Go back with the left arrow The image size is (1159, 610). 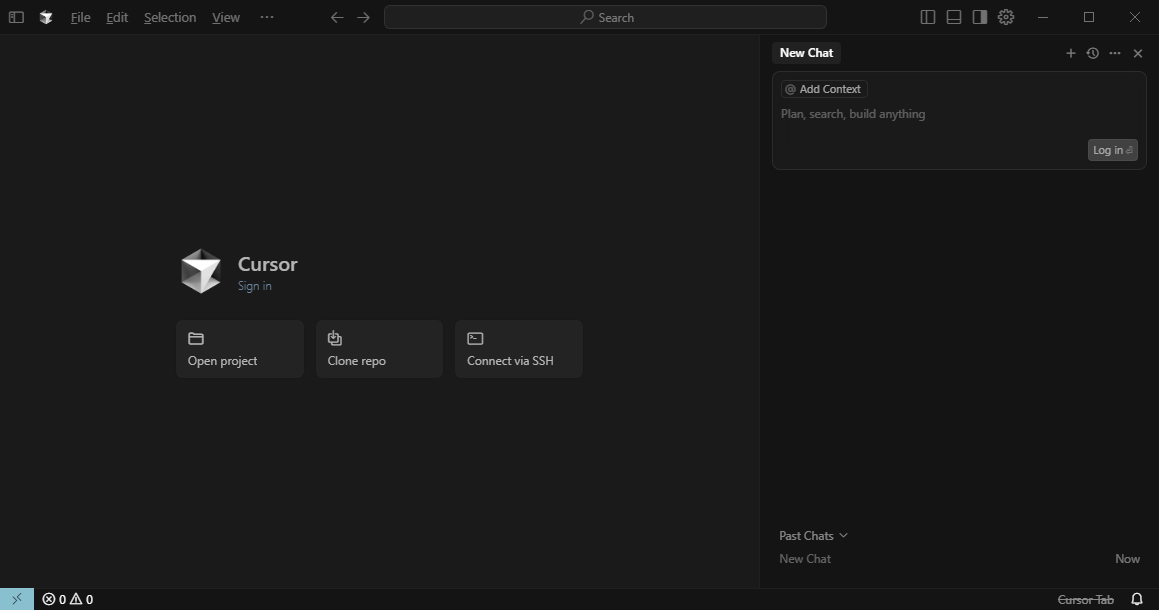337,17
